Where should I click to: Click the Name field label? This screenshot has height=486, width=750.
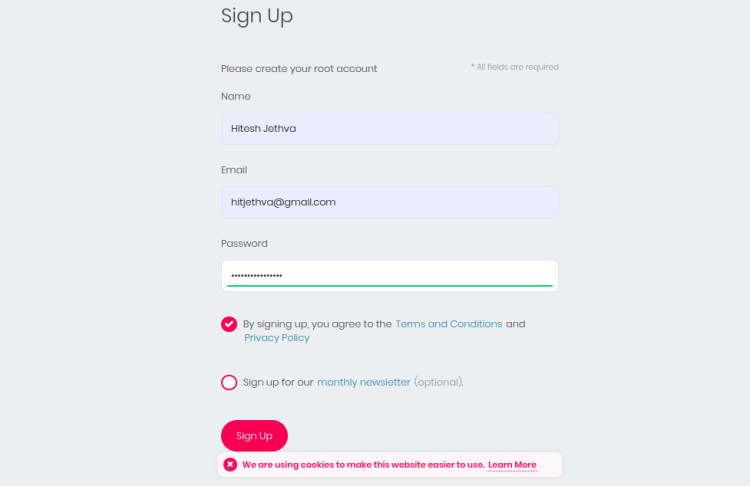point(236,97)
